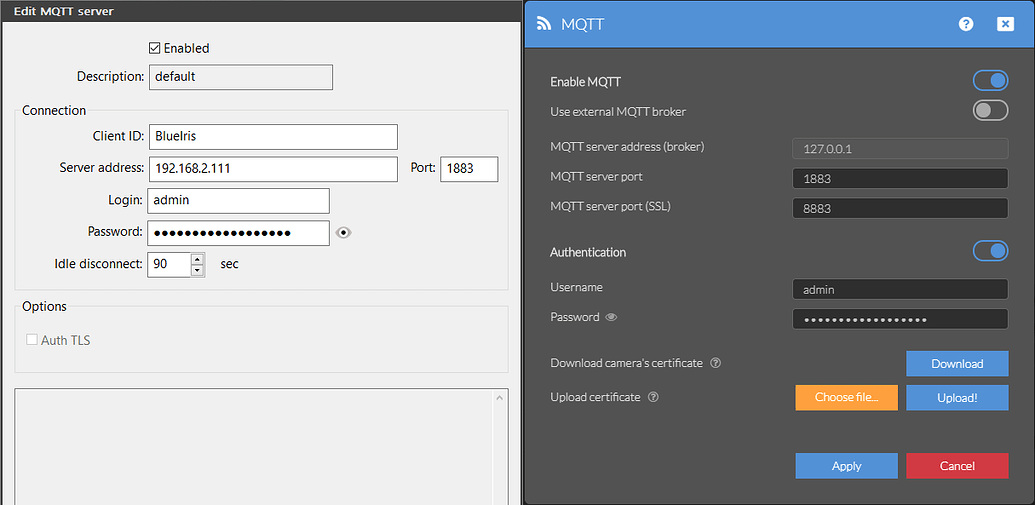Click the Upload certificate label
Viewport: 1035px width, 505px height.
[595, 397]
